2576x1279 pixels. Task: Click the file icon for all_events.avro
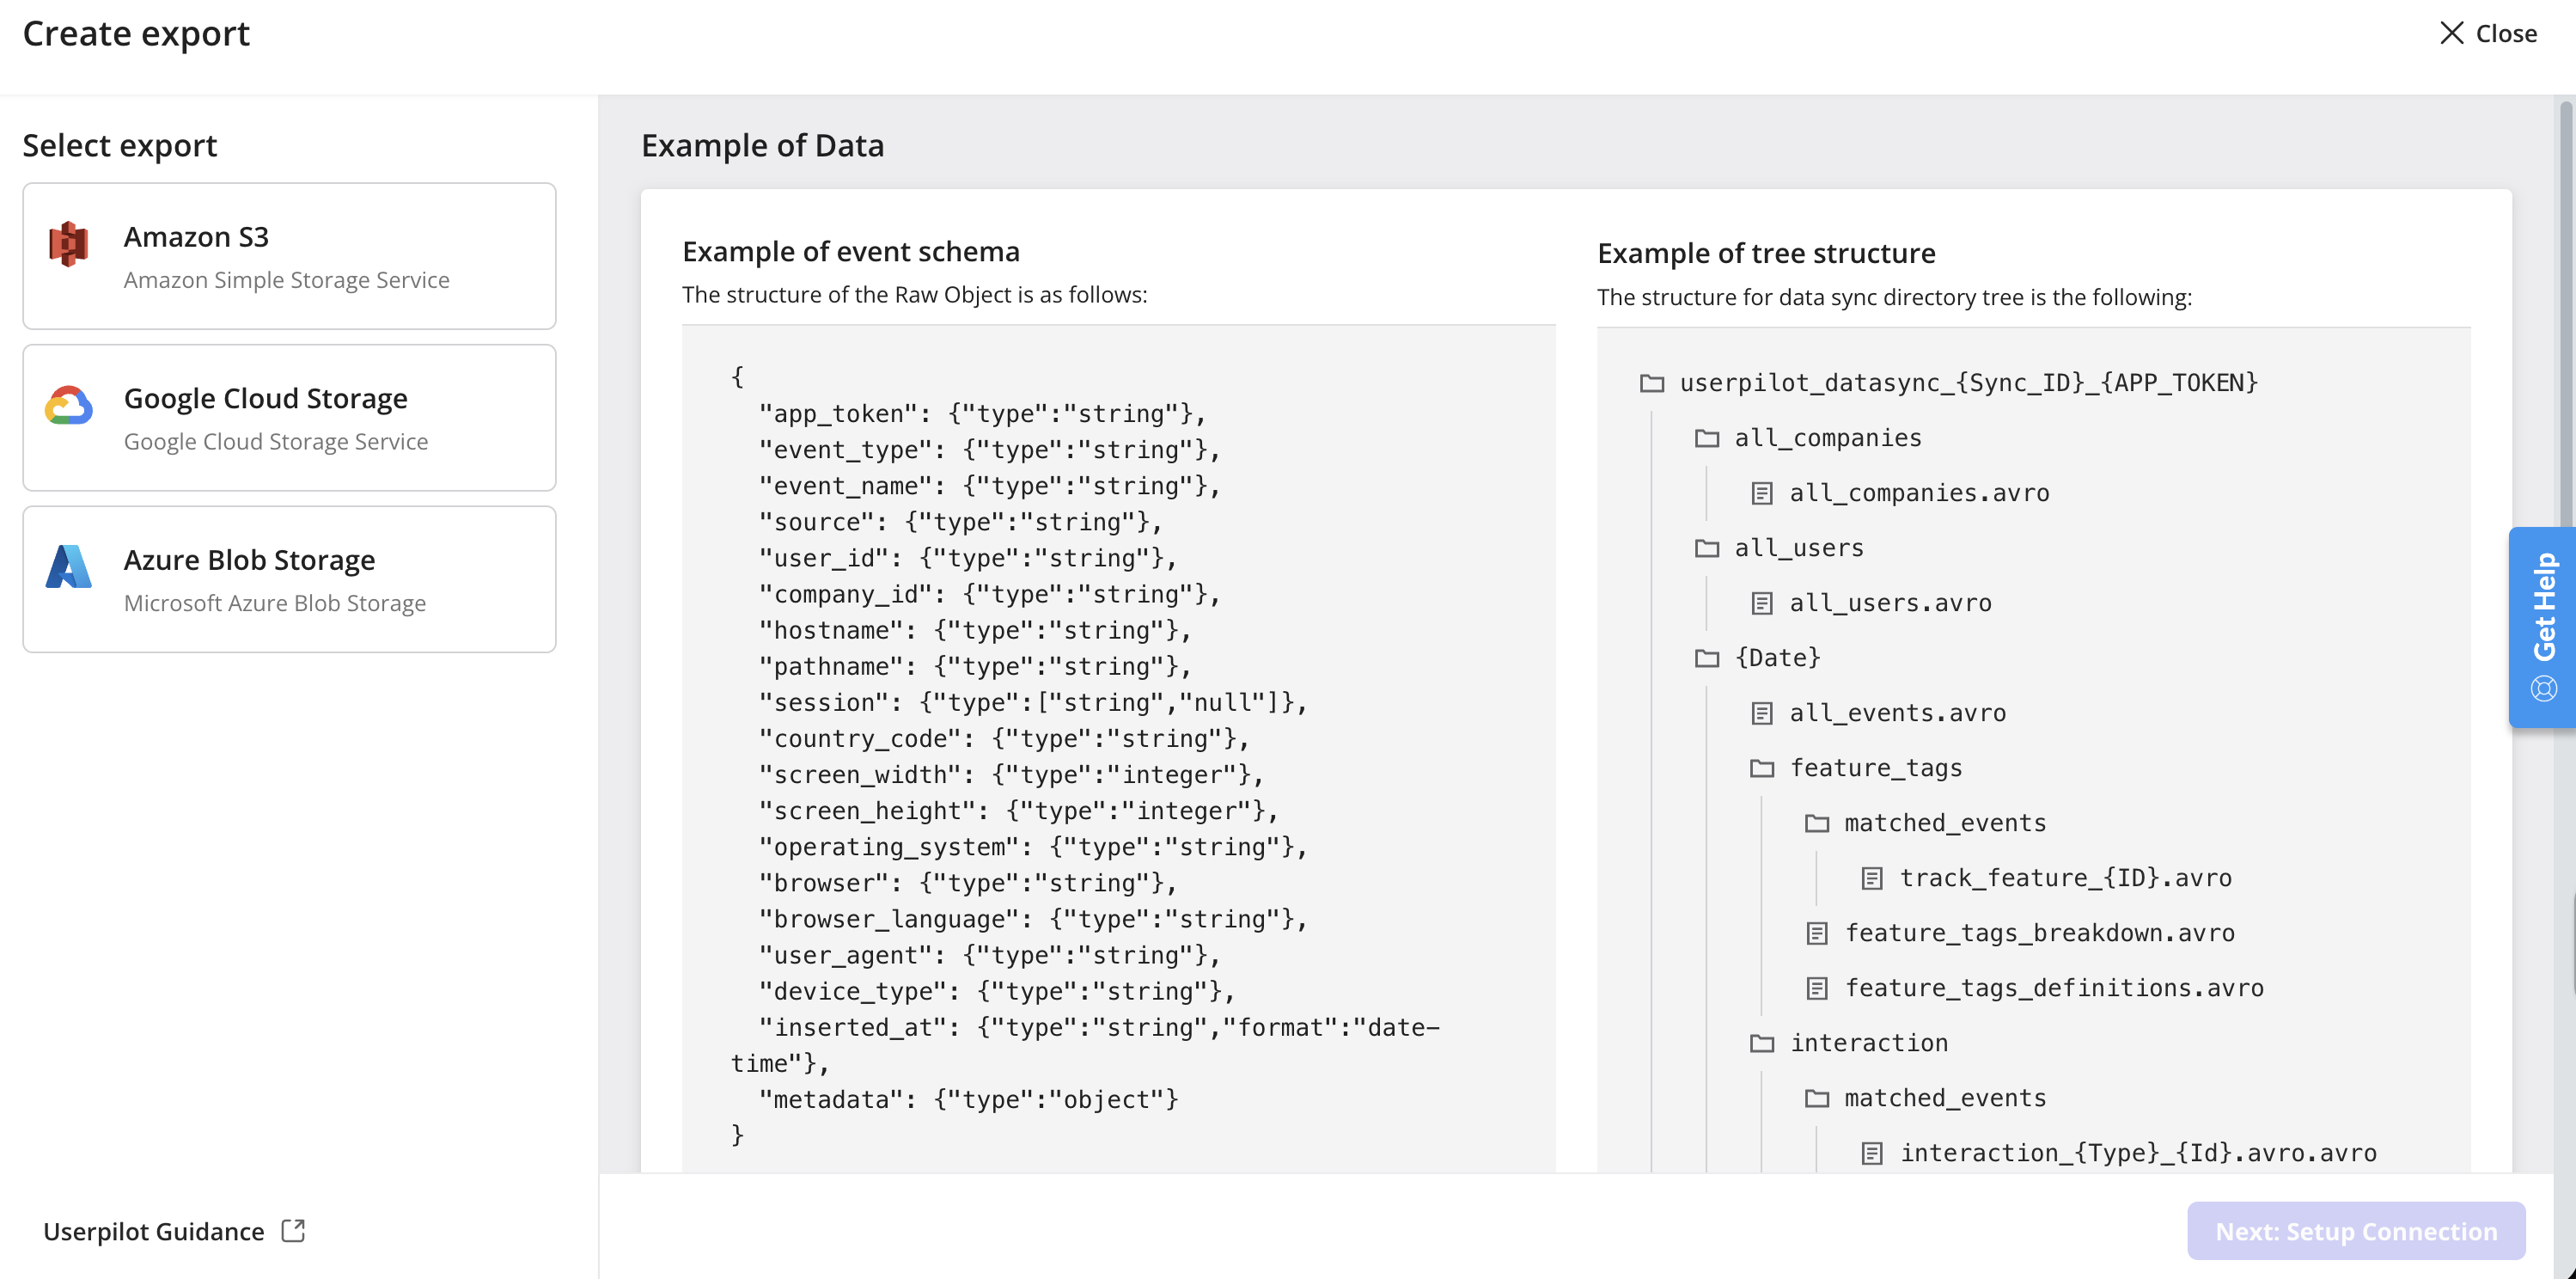click(x=1762, y=713)
